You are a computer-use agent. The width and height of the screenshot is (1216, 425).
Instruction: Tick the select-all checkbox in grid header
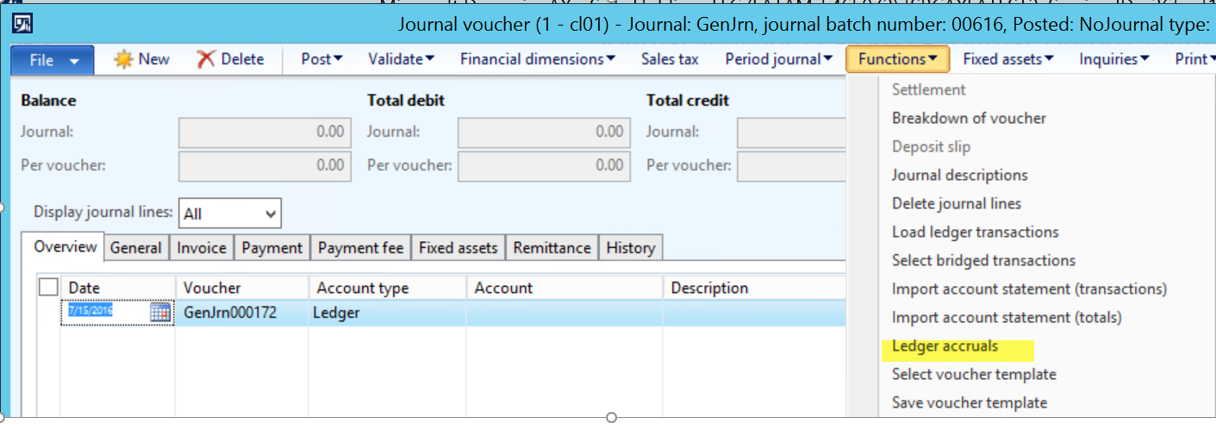[48, 288]
